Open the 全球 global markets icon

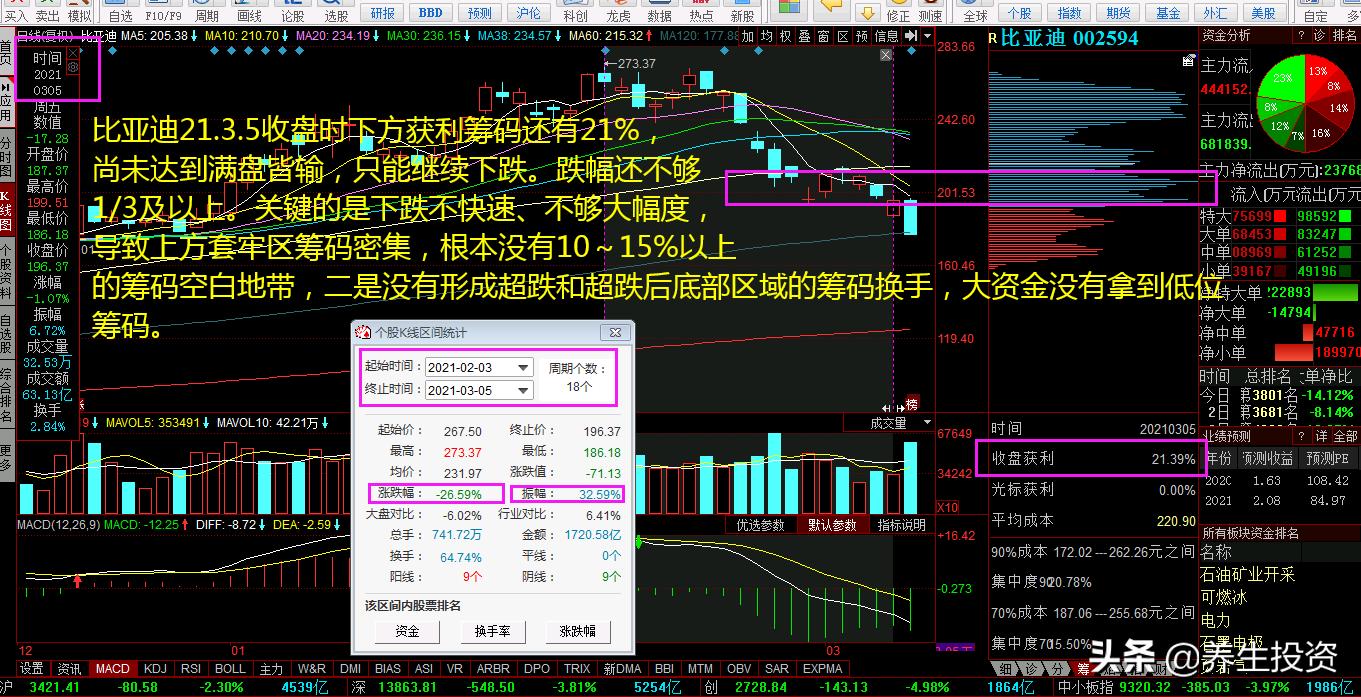[974, 11]
